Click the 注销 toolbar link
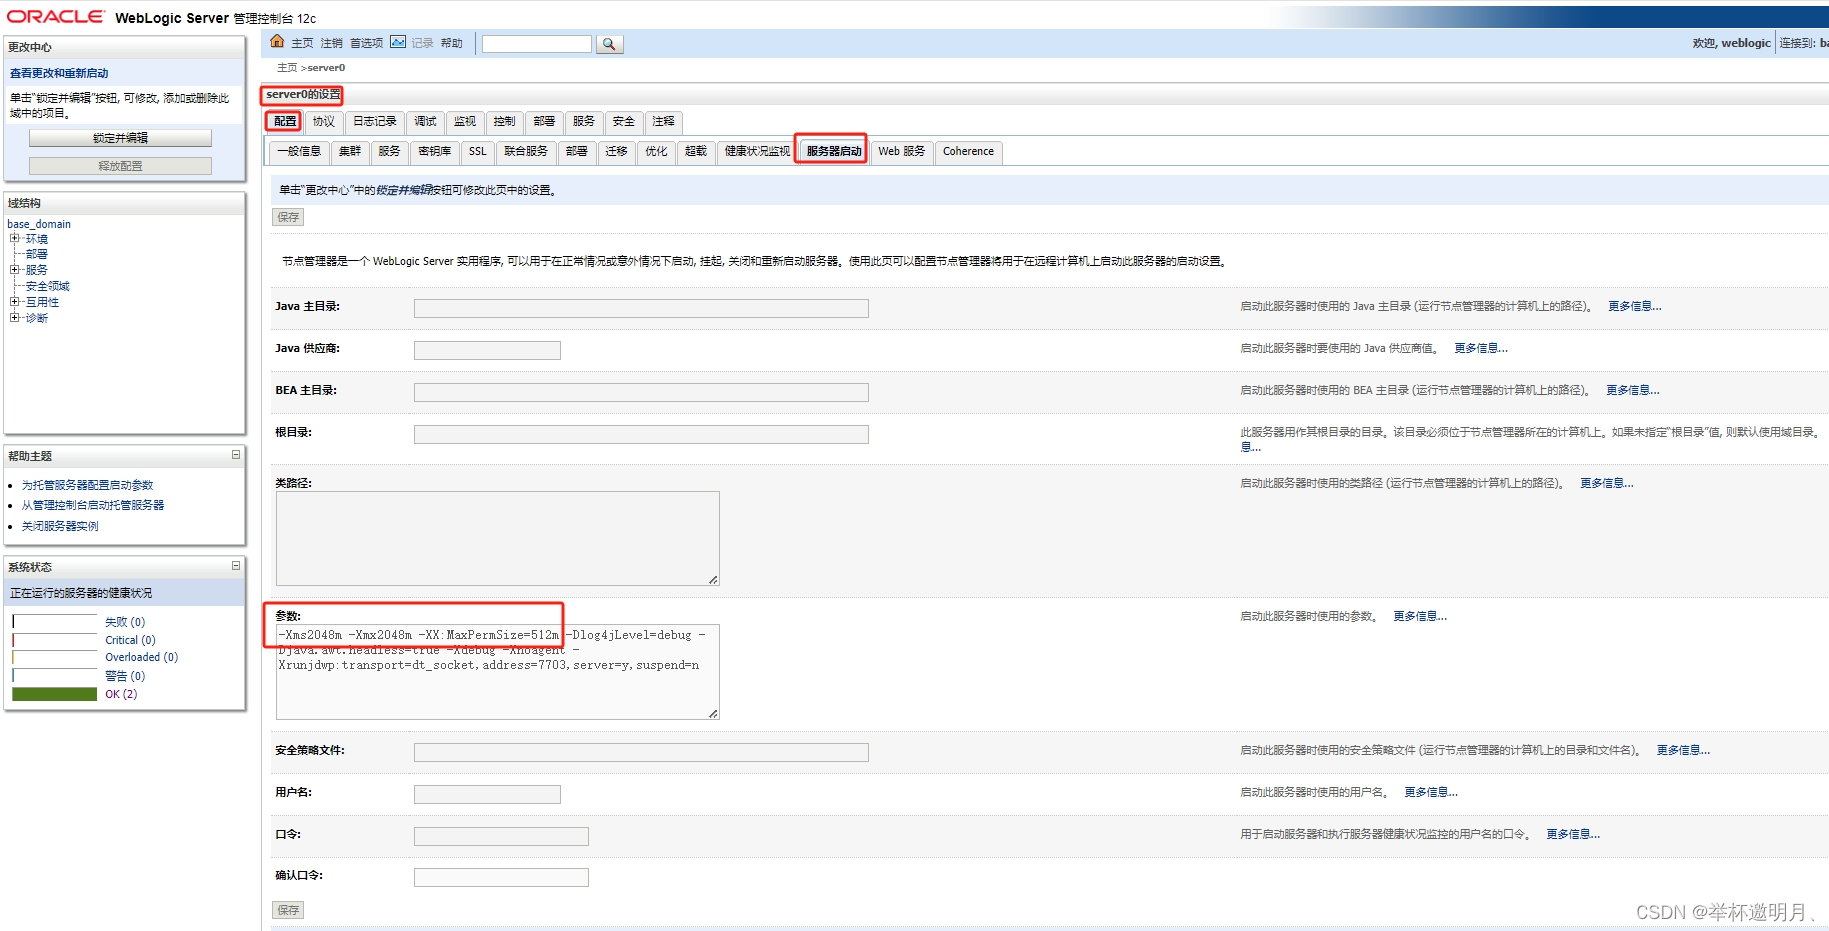The image size is (1829, 931). [331, 43]
